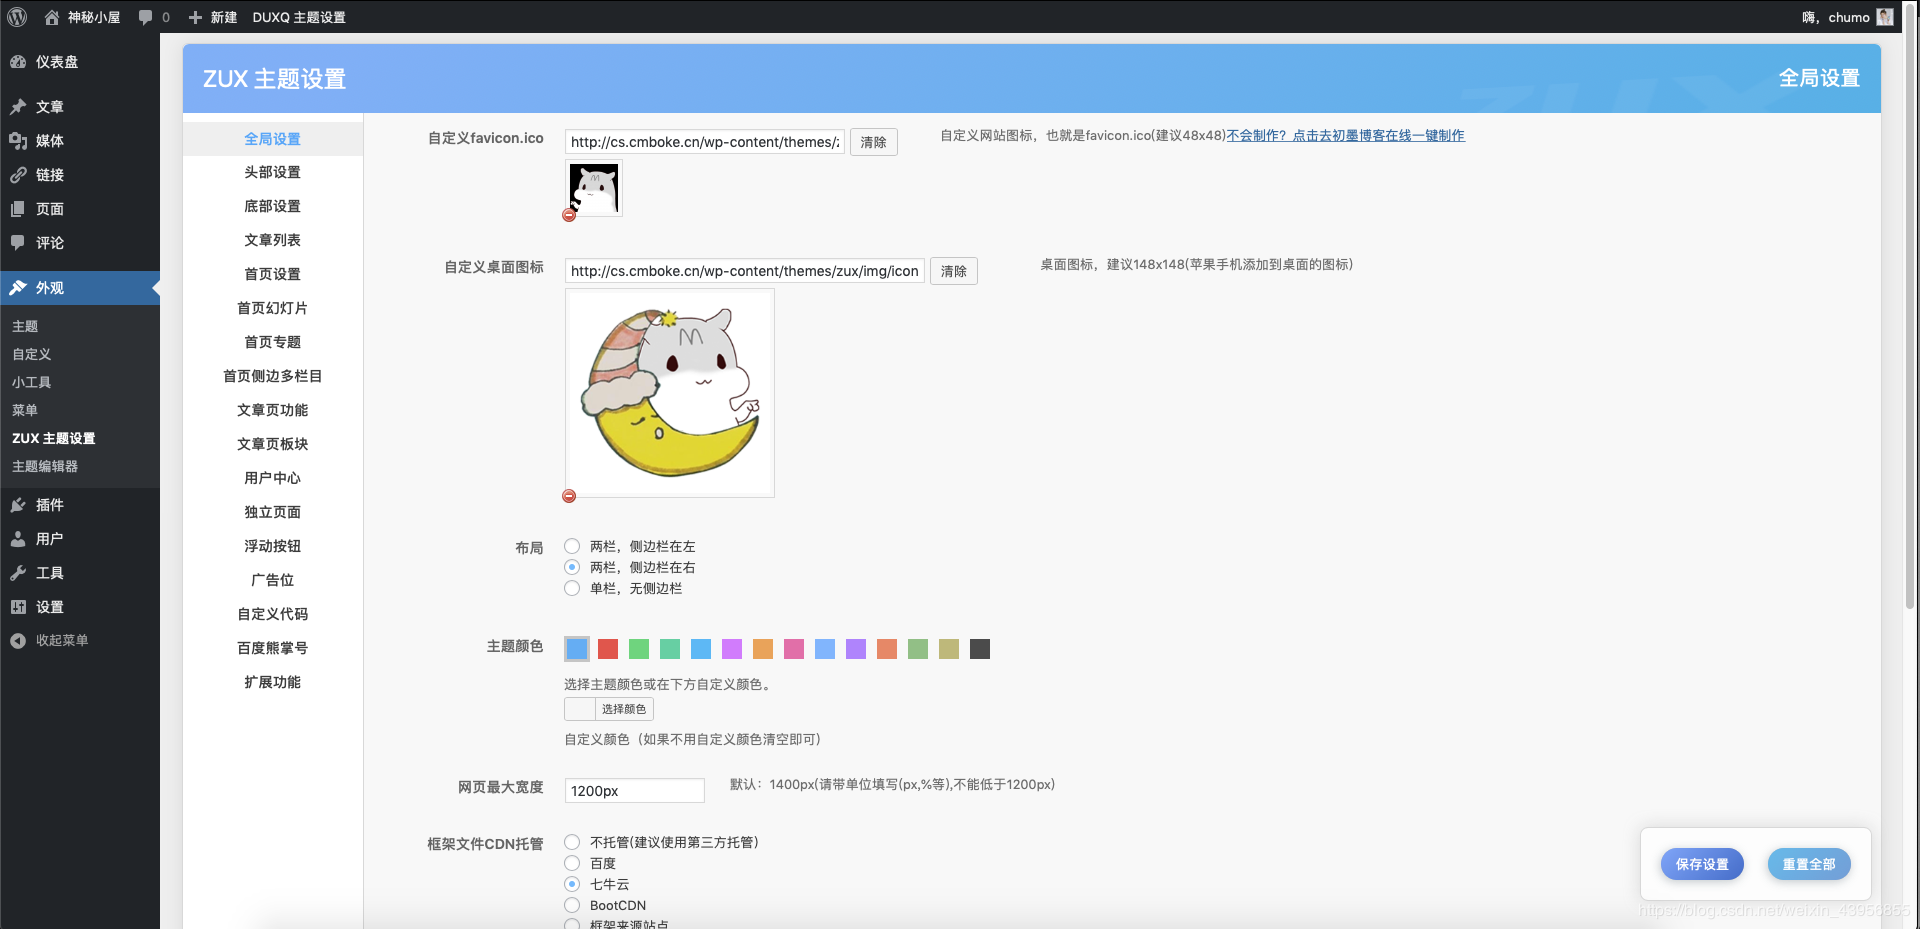Open the 底部设置 settings tab
This screenshot has height=929, width=1920.
(273, 206)
